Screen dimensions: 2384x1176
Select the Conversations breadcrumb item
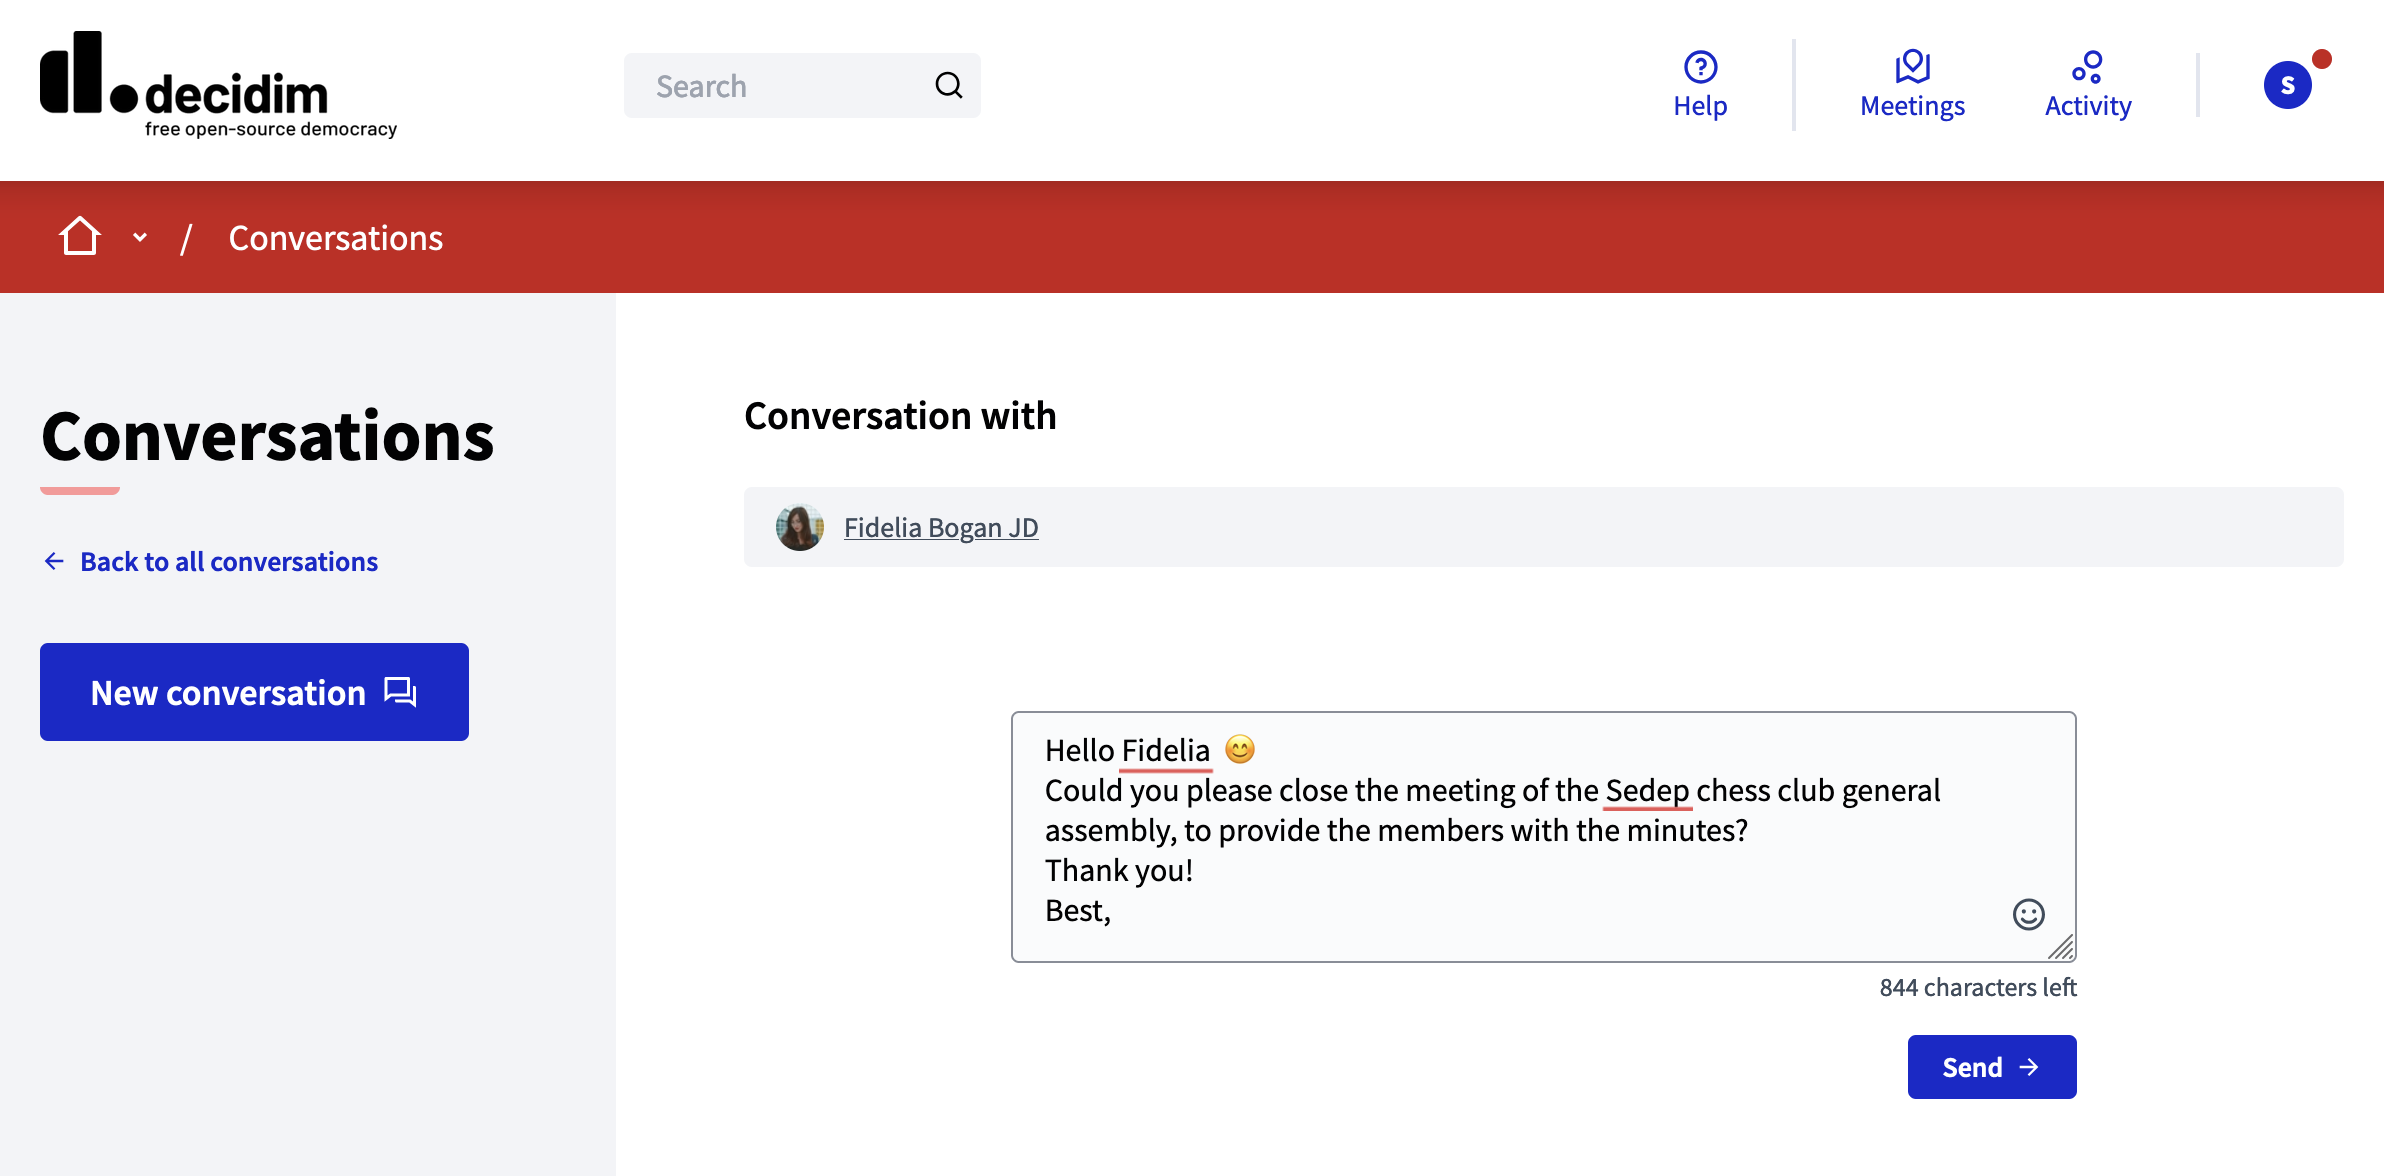click(335, 237)
